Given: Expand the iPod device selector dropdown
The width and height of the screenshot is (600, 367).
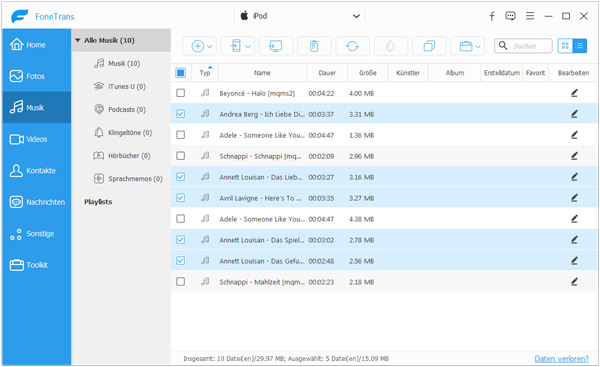Looking at the screenshot, I should (x=356, y=16).
